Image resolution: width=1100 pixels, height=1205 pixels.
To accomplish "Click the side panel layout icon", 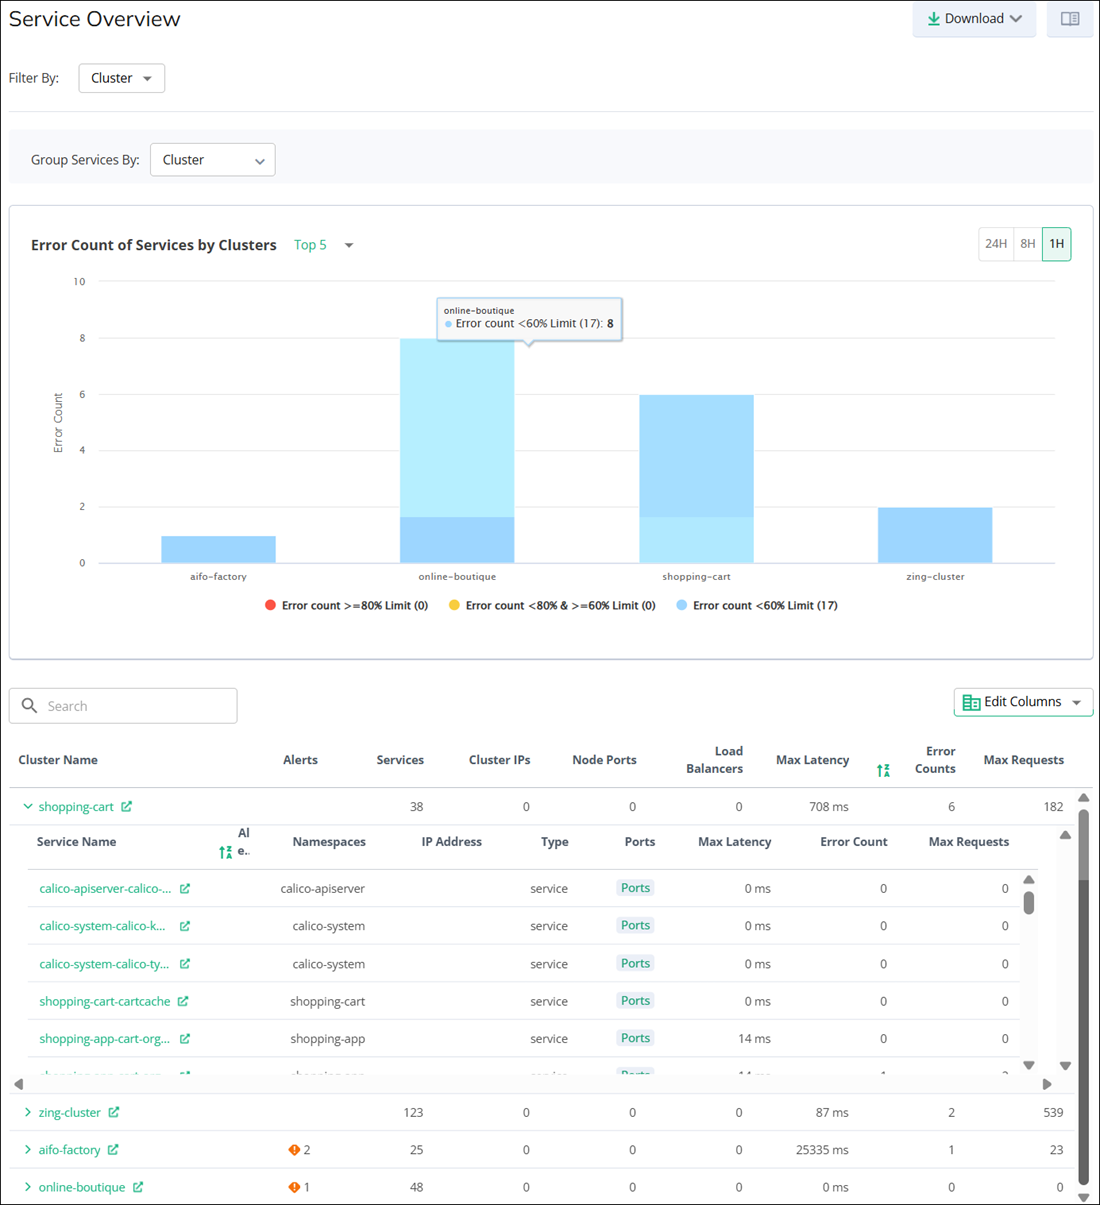I will tap(1069, 19).
